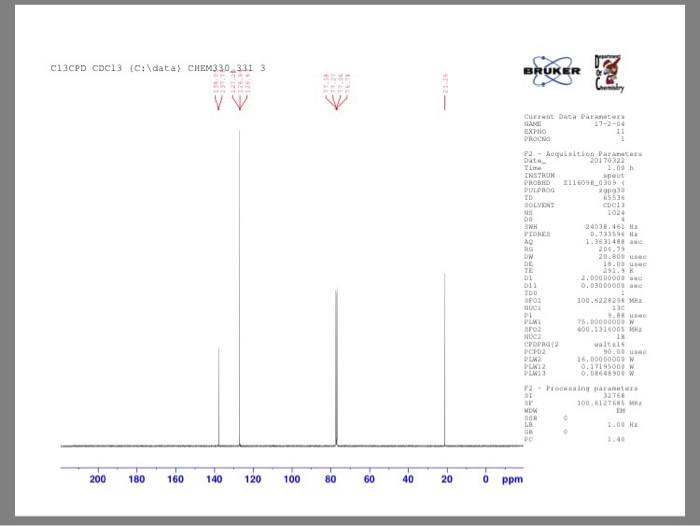Click the '40' tick label on the ppm axis
The height and width of the screenshot is (526, 700).
click(x=408, y=479)
